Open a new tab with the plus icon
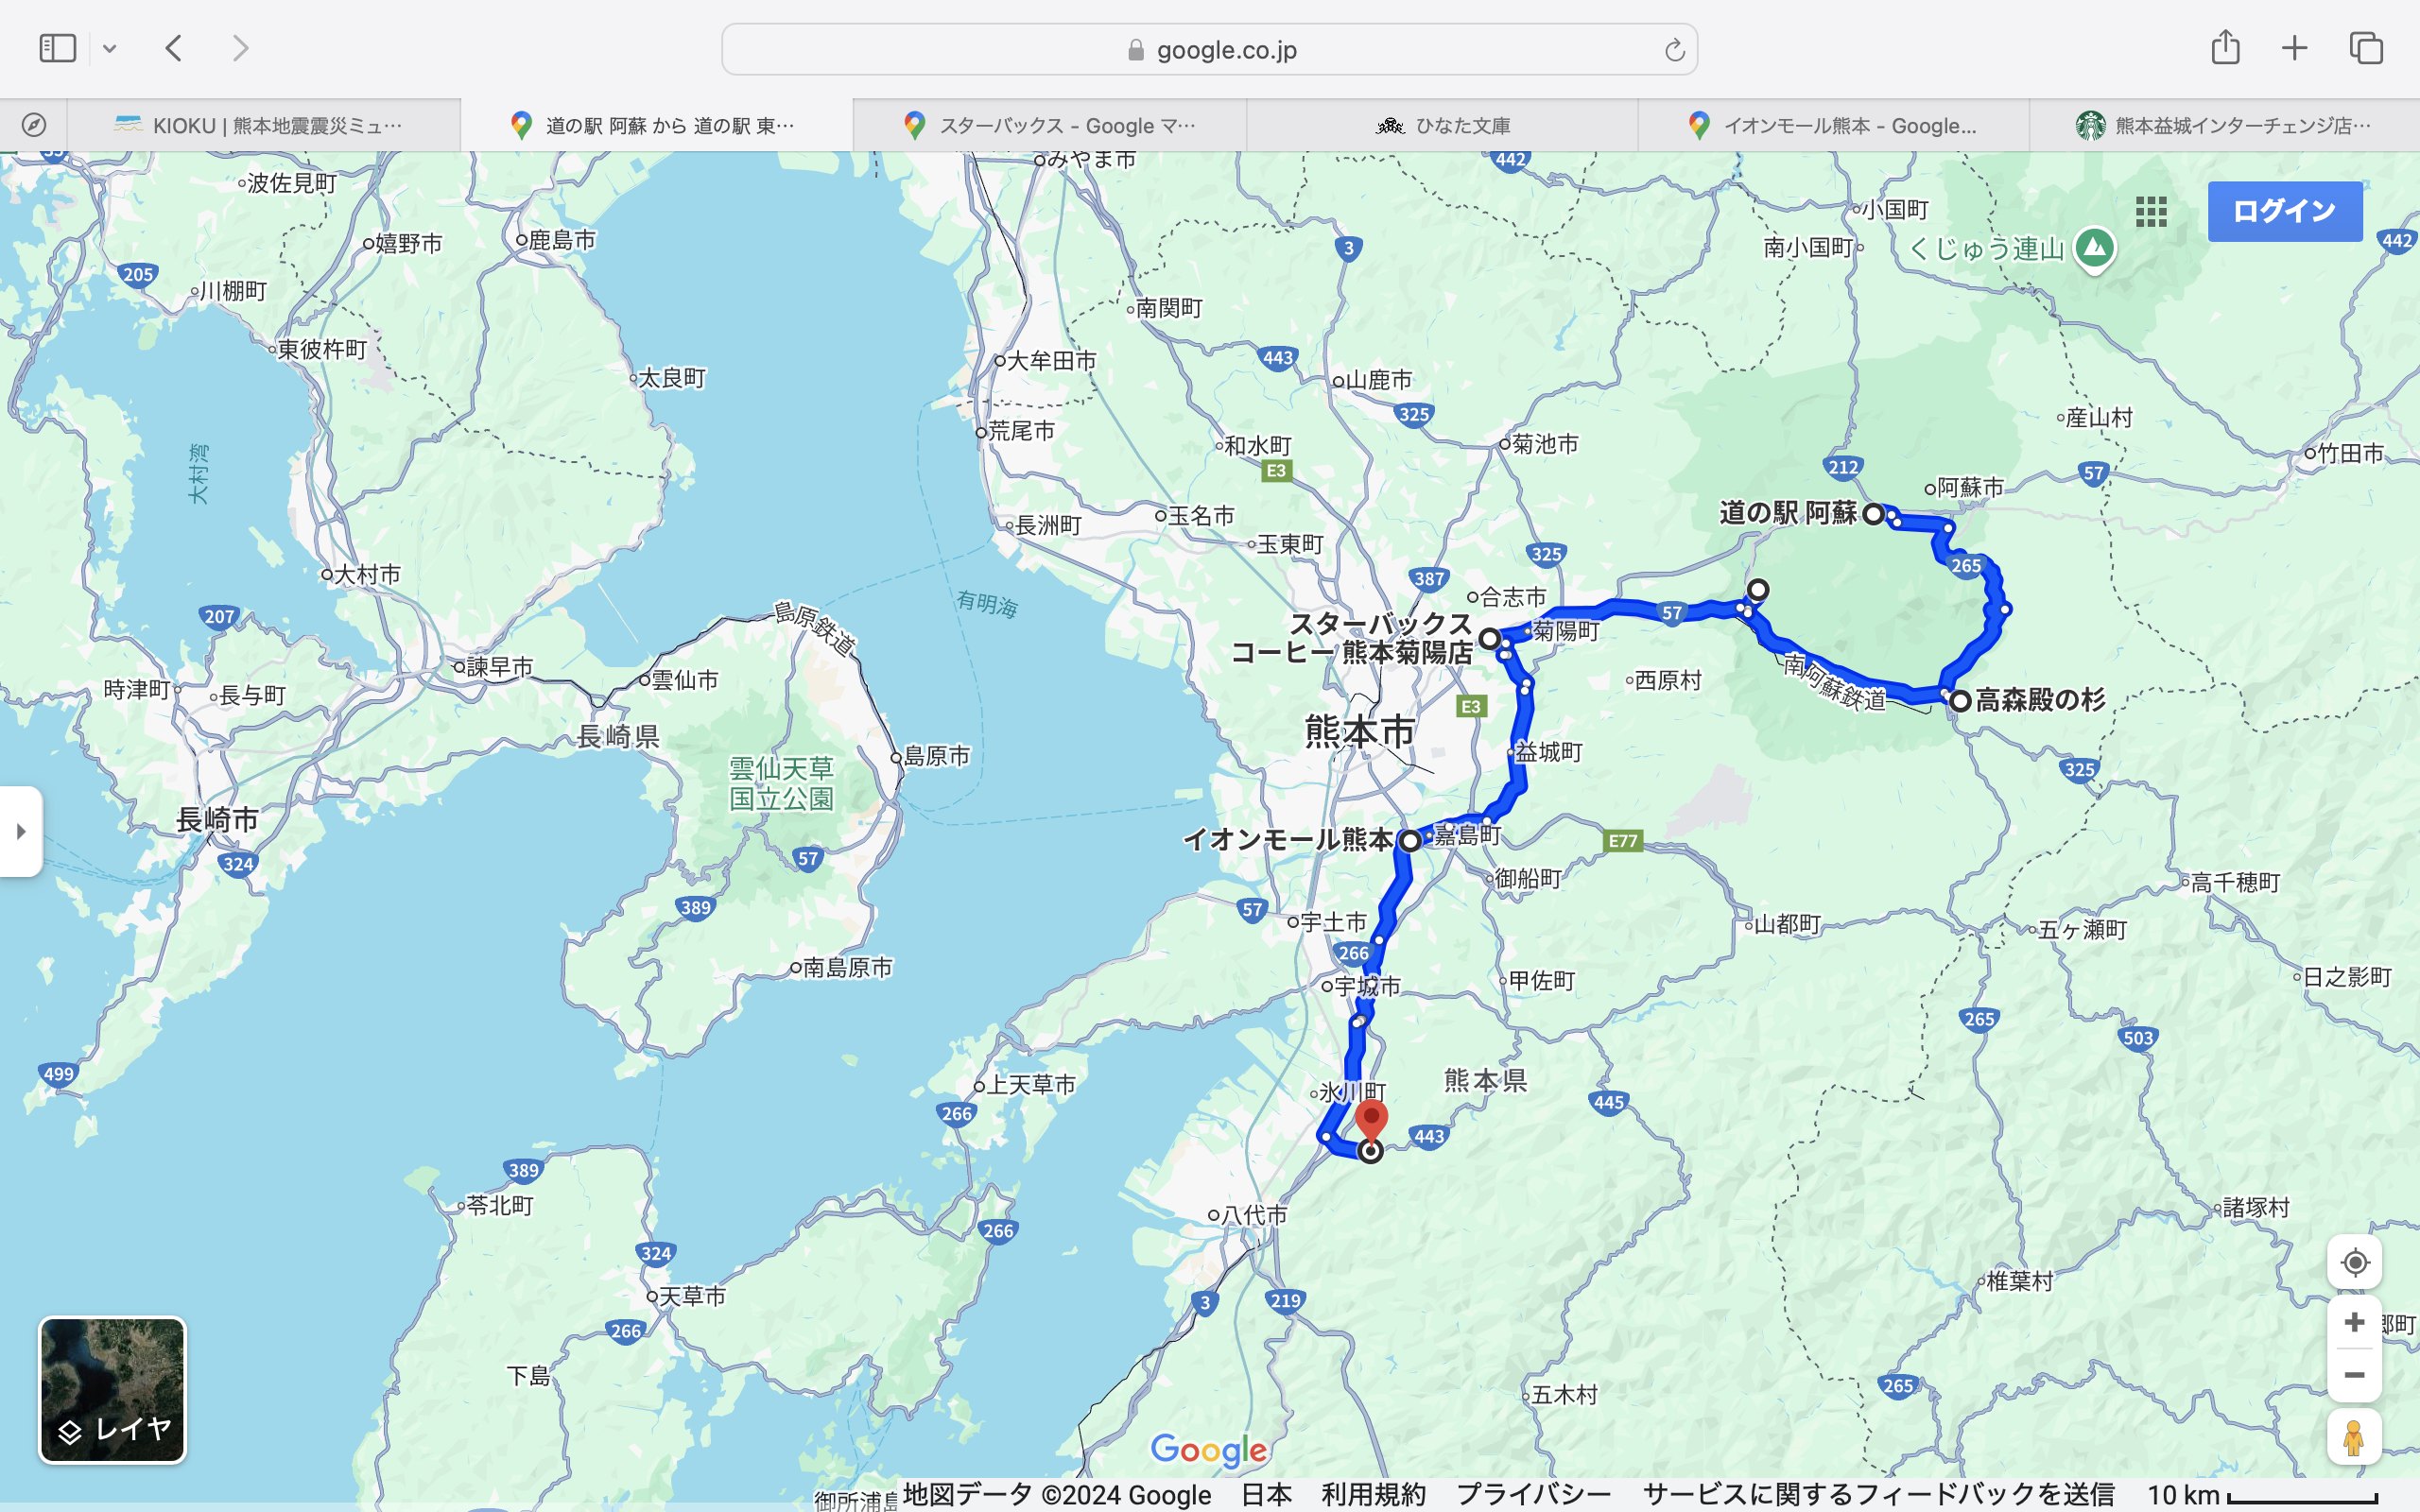Screen dimensions: 2420x1512 [2294, 48]
